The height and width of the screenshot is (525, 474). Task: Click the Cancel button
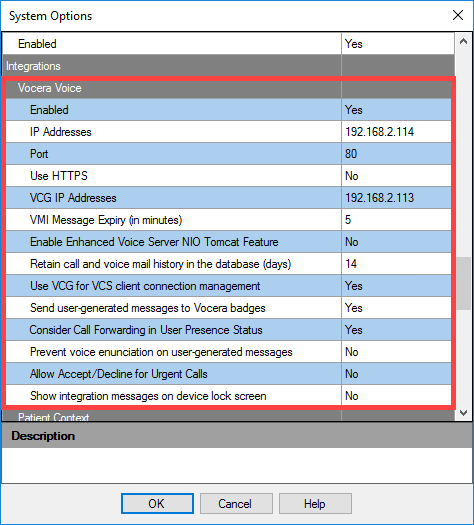236,503
